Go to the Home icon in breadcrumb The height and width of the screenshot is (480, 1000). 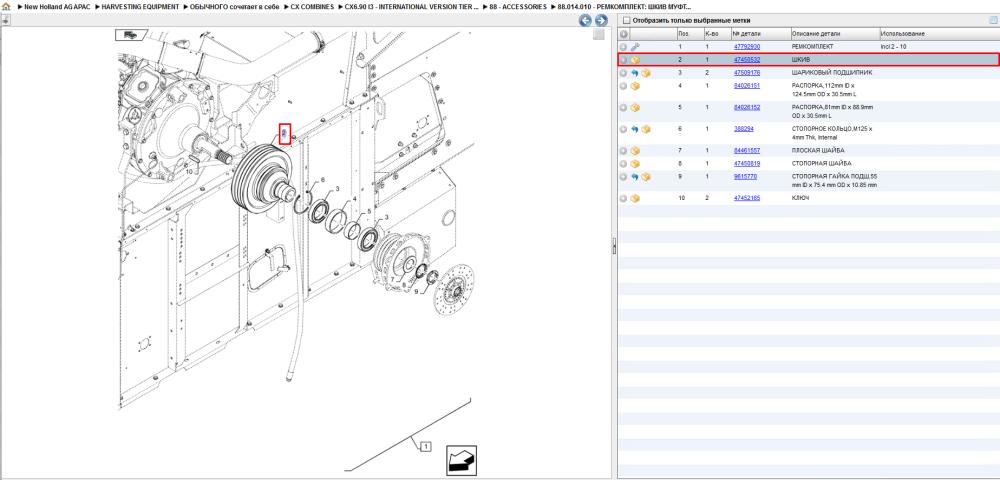6,6
